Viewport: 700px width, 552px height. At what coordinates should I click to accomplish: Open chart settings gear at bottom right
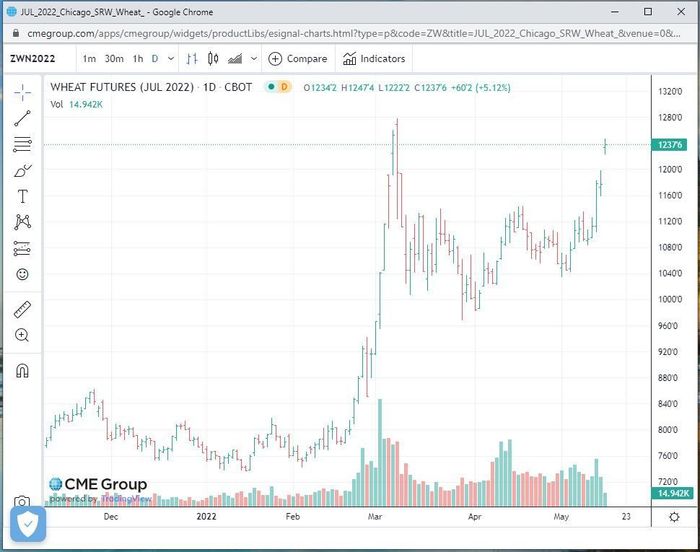click(673, 517)
